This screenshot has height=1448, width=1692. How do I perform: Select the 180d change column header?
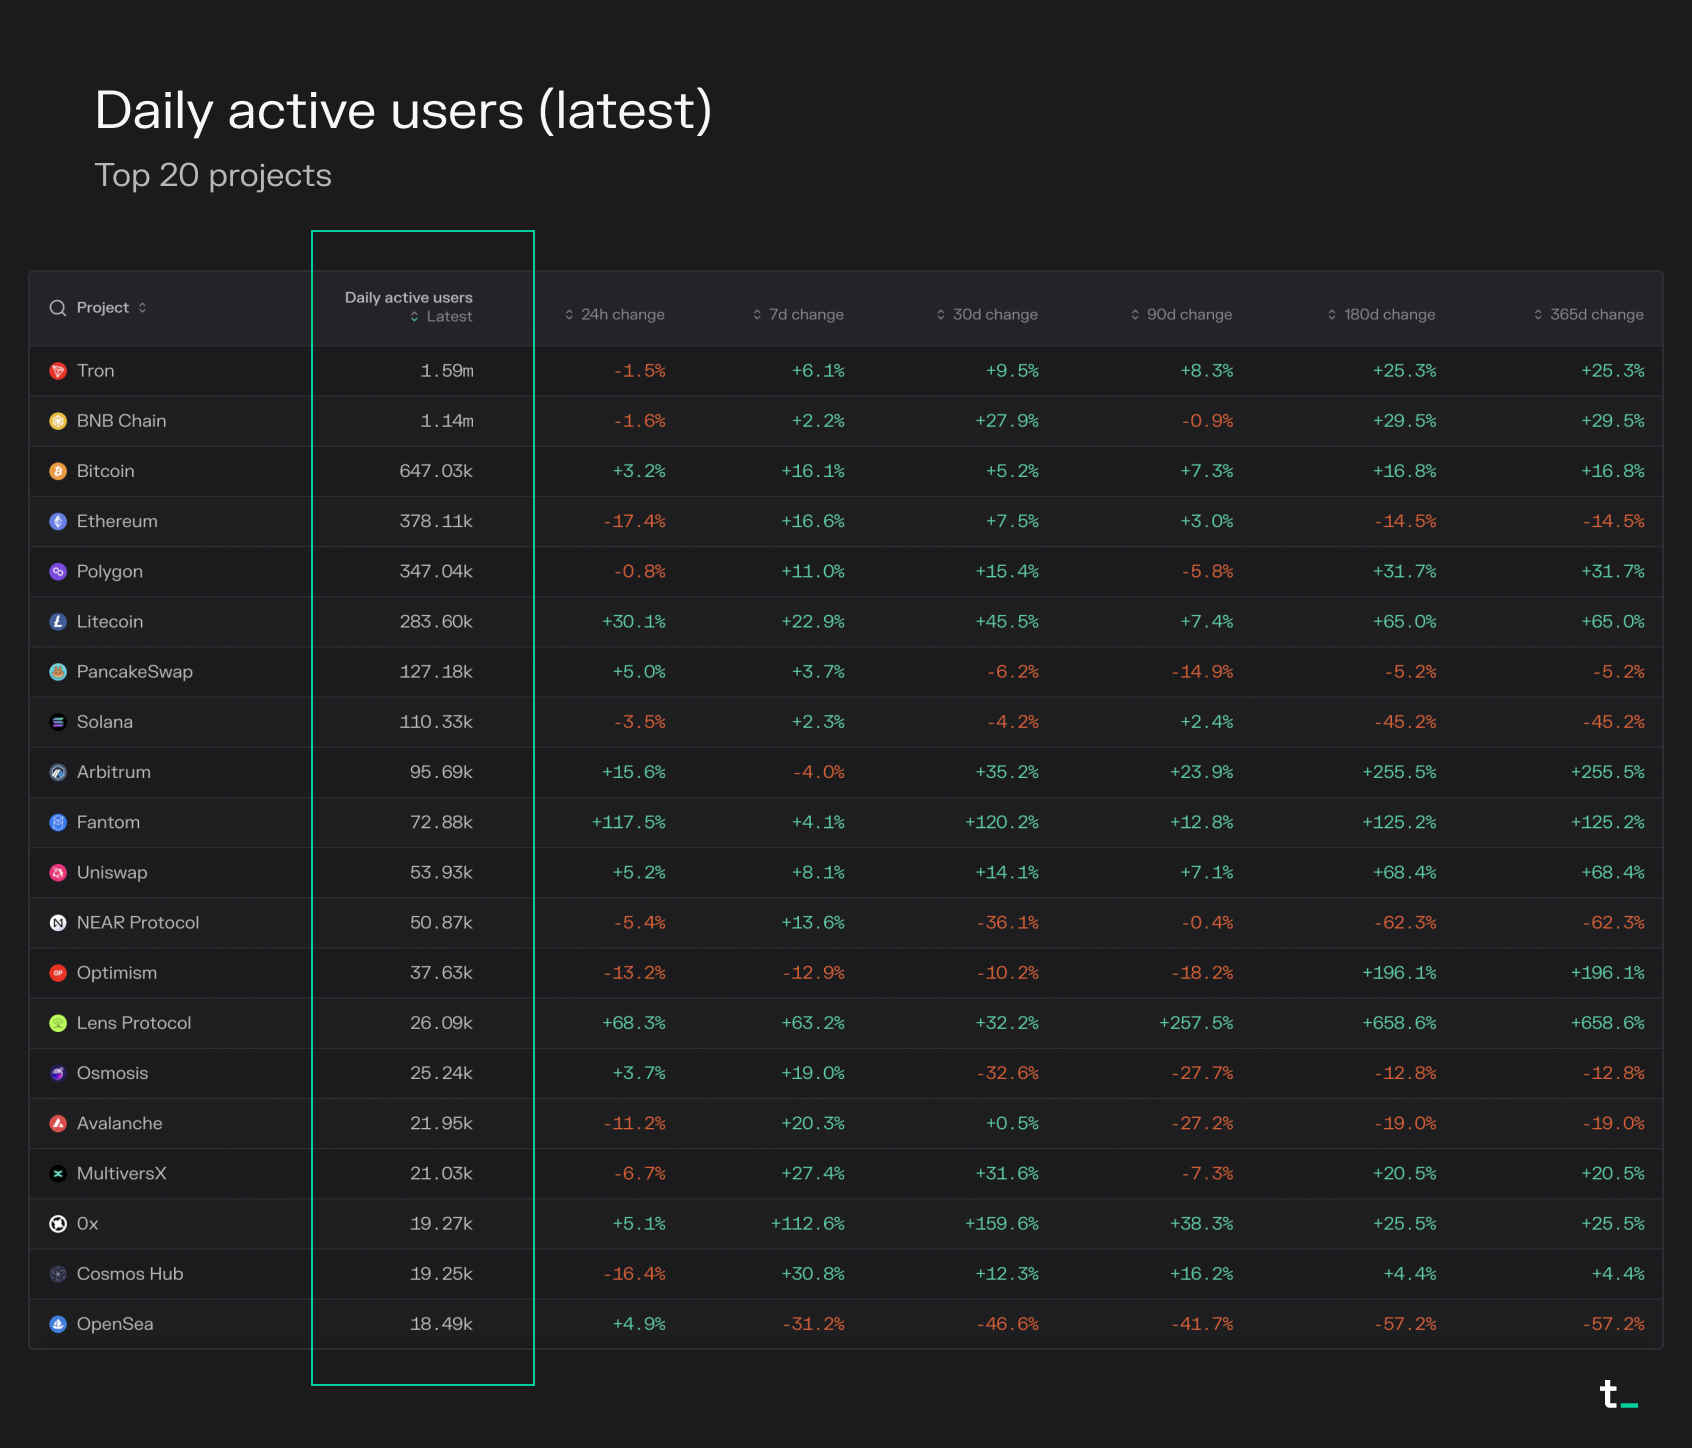coord(1381,314)
